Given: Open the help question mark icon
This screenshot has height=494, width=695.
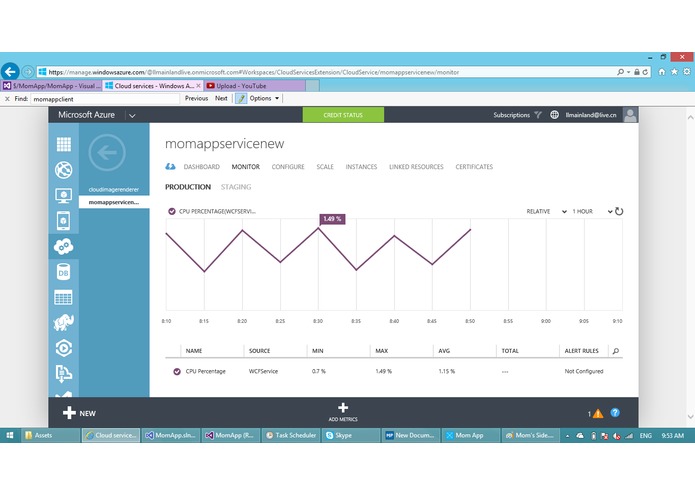Looking at the screenshot, I should [x=615, y=412].
